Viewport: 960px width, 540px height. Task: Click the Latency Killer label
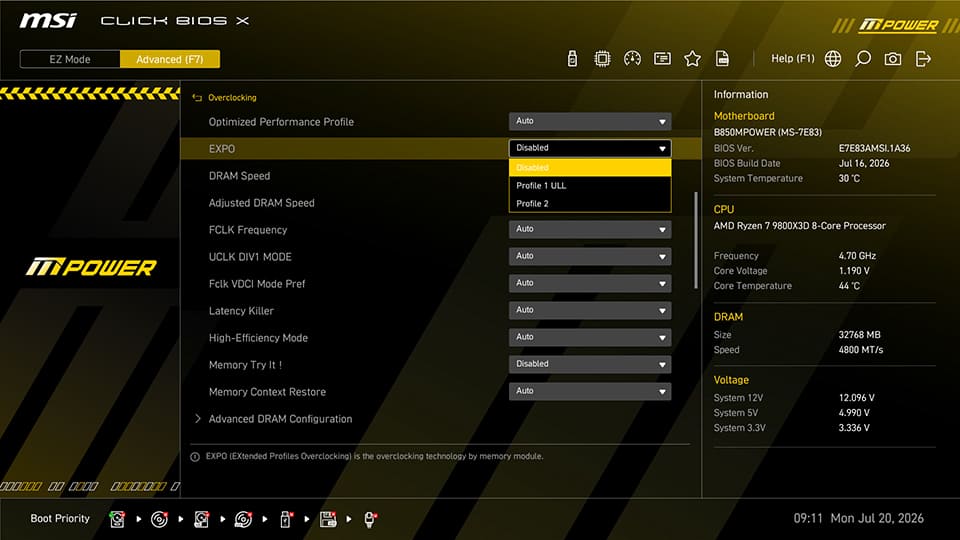tap(241, 310)
